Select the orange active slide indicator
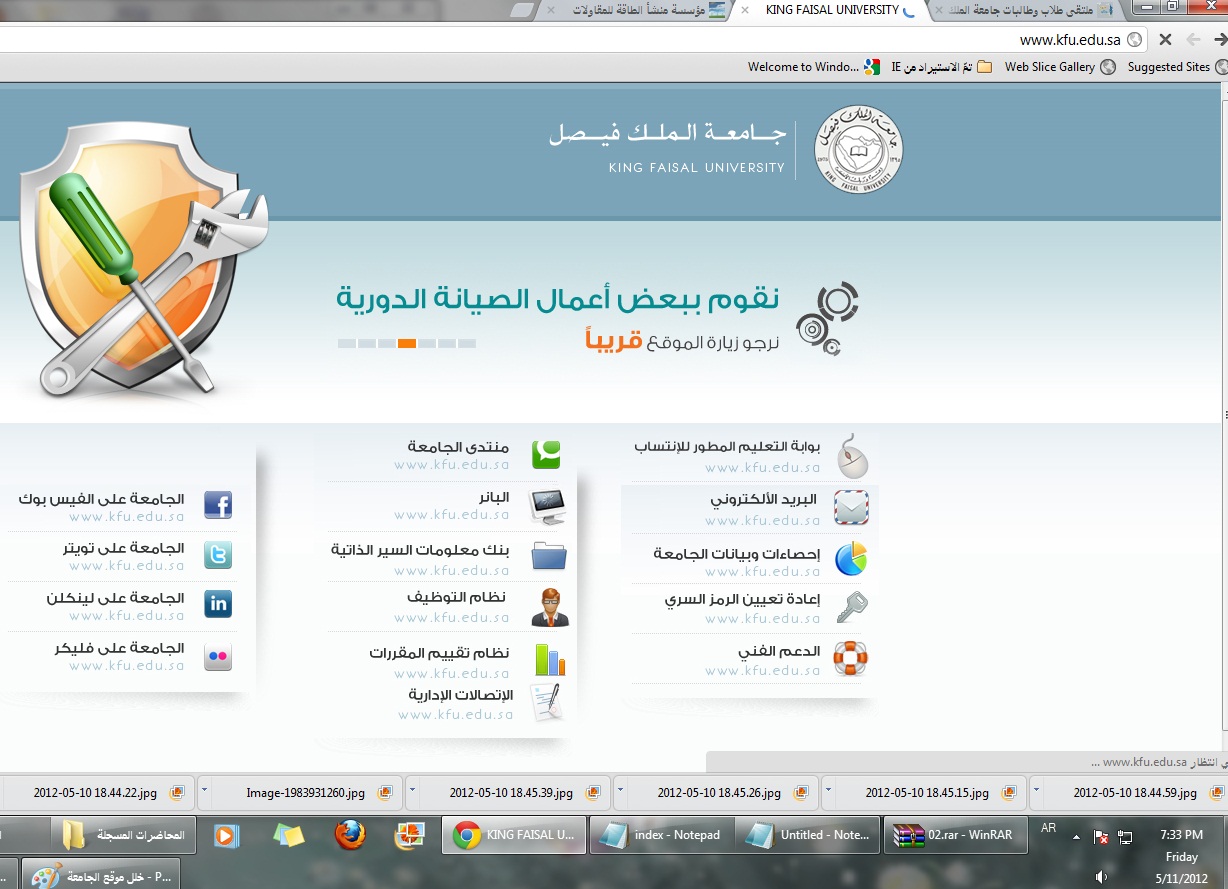Image resolution: width=1228 pixels, height=889 pixels. (x=407, y=343)
